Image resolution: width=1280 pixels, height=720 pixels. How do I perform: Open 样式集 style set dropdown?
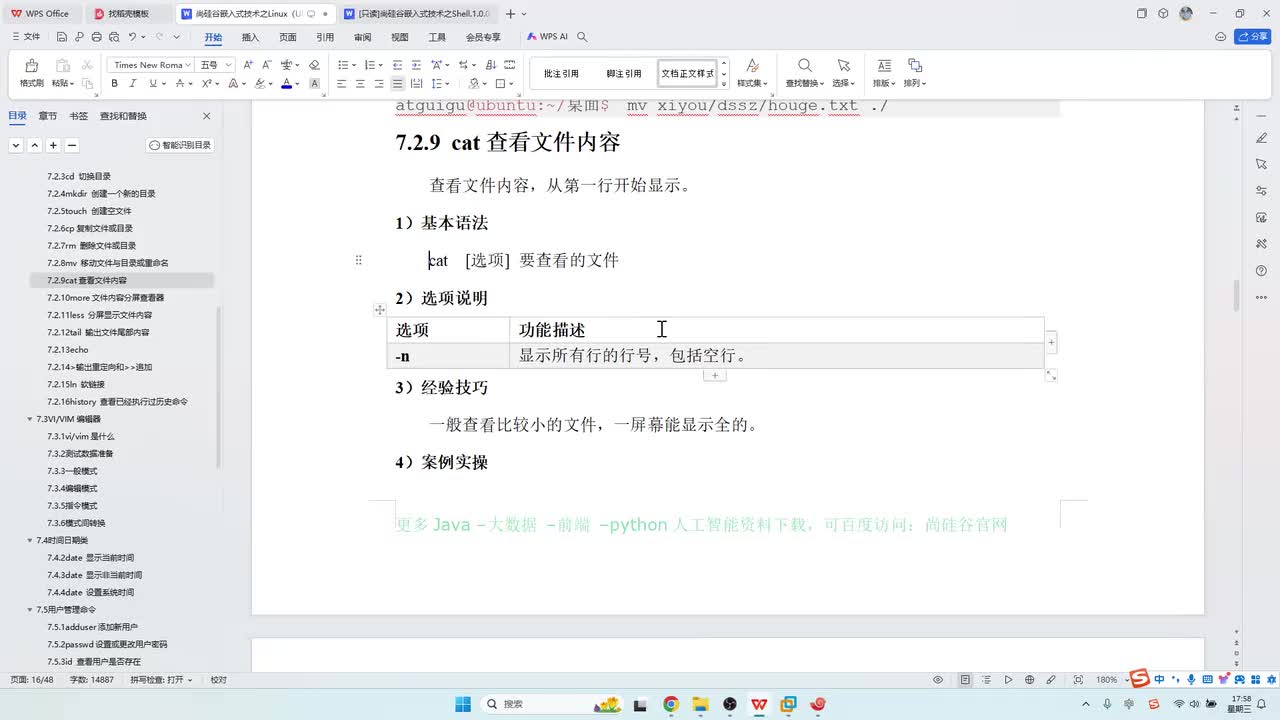point(752,83)
